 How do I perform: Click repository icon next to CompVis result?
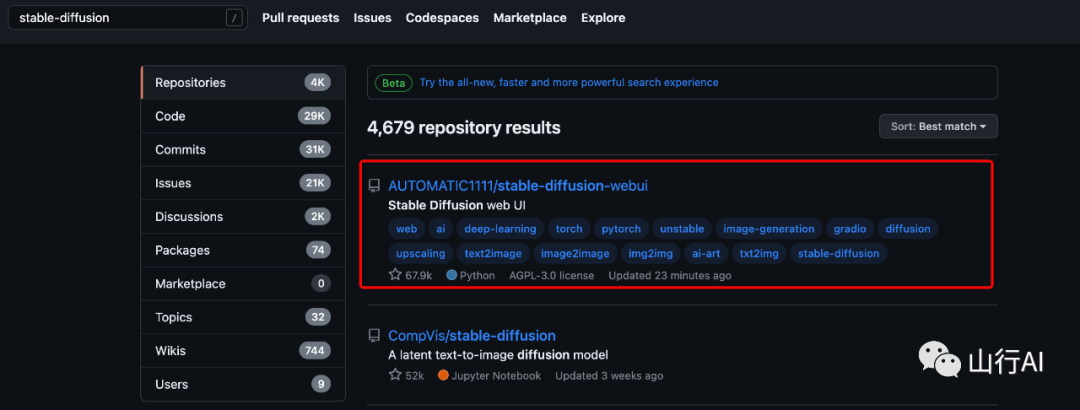374,336
